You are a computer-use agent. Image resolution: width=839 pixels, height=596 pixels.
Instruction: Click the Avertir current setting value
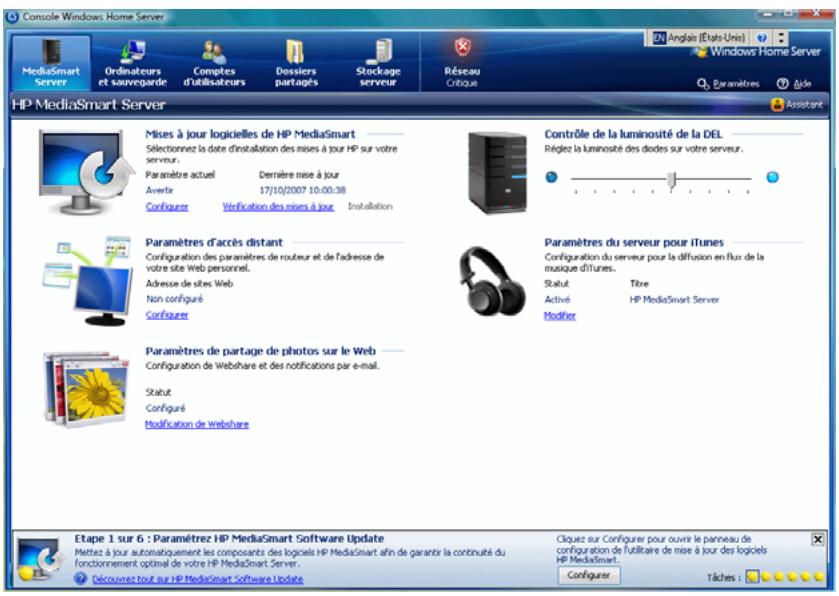[x=159, y=190]
